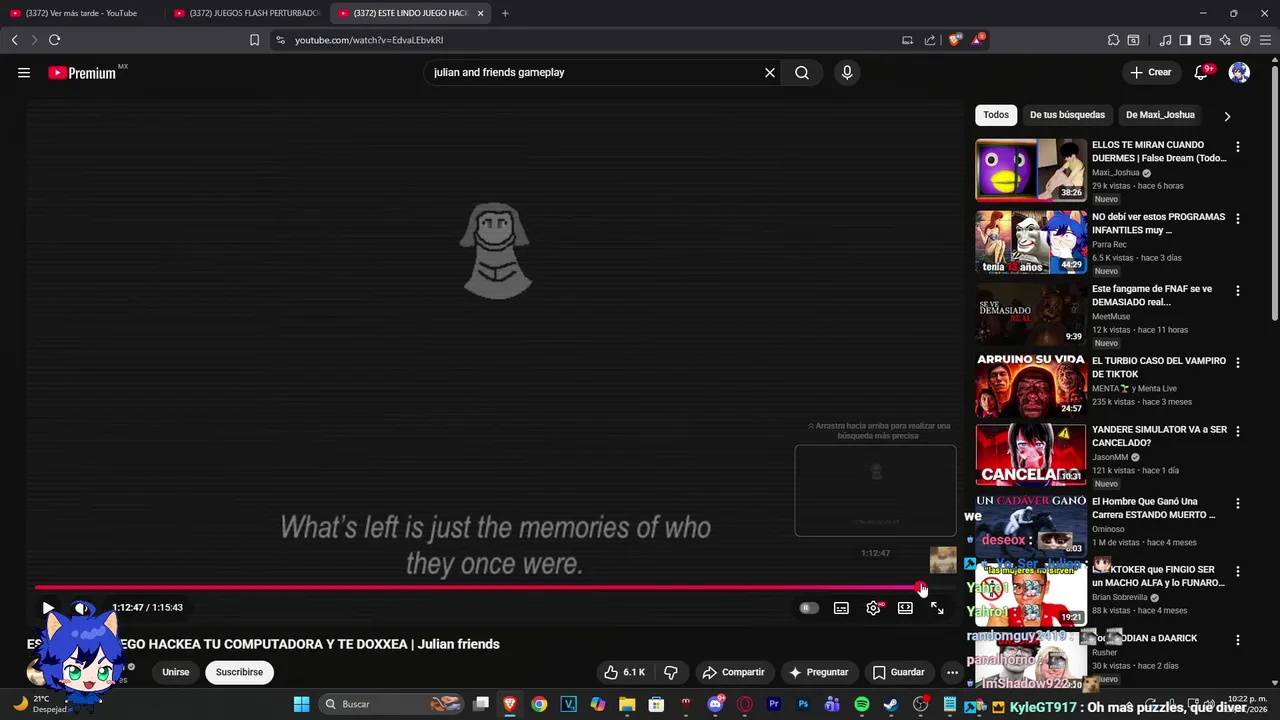Click the address bar URL
Screen dimensions: 1280x720
pyautogui.click(x=369, y=40)
